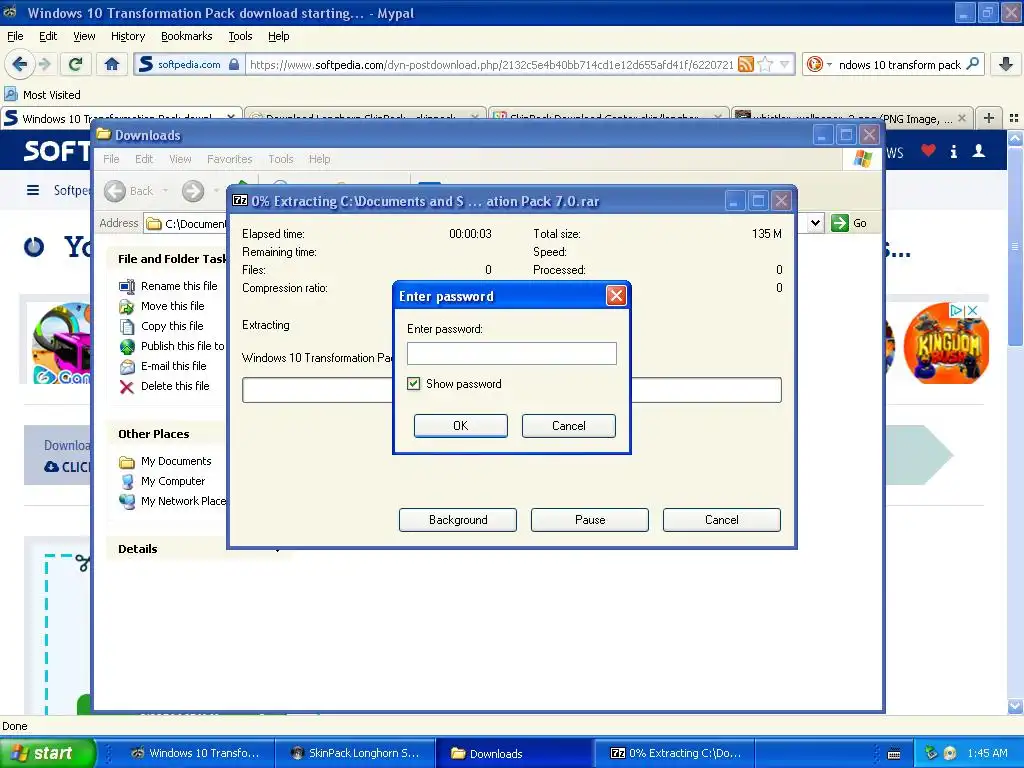This screenshot has width=1024, height=768.
Task: Pause the 7-Zip extraction
Action: (590, 520)
